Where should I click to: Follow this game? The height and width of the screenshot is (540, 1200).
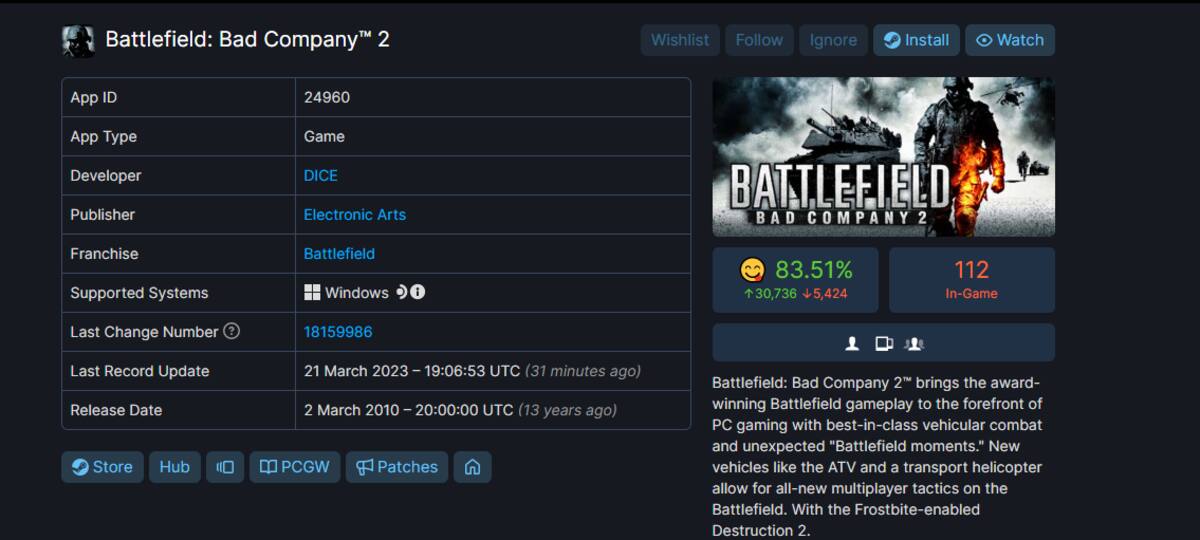click(x=759, y=40)
